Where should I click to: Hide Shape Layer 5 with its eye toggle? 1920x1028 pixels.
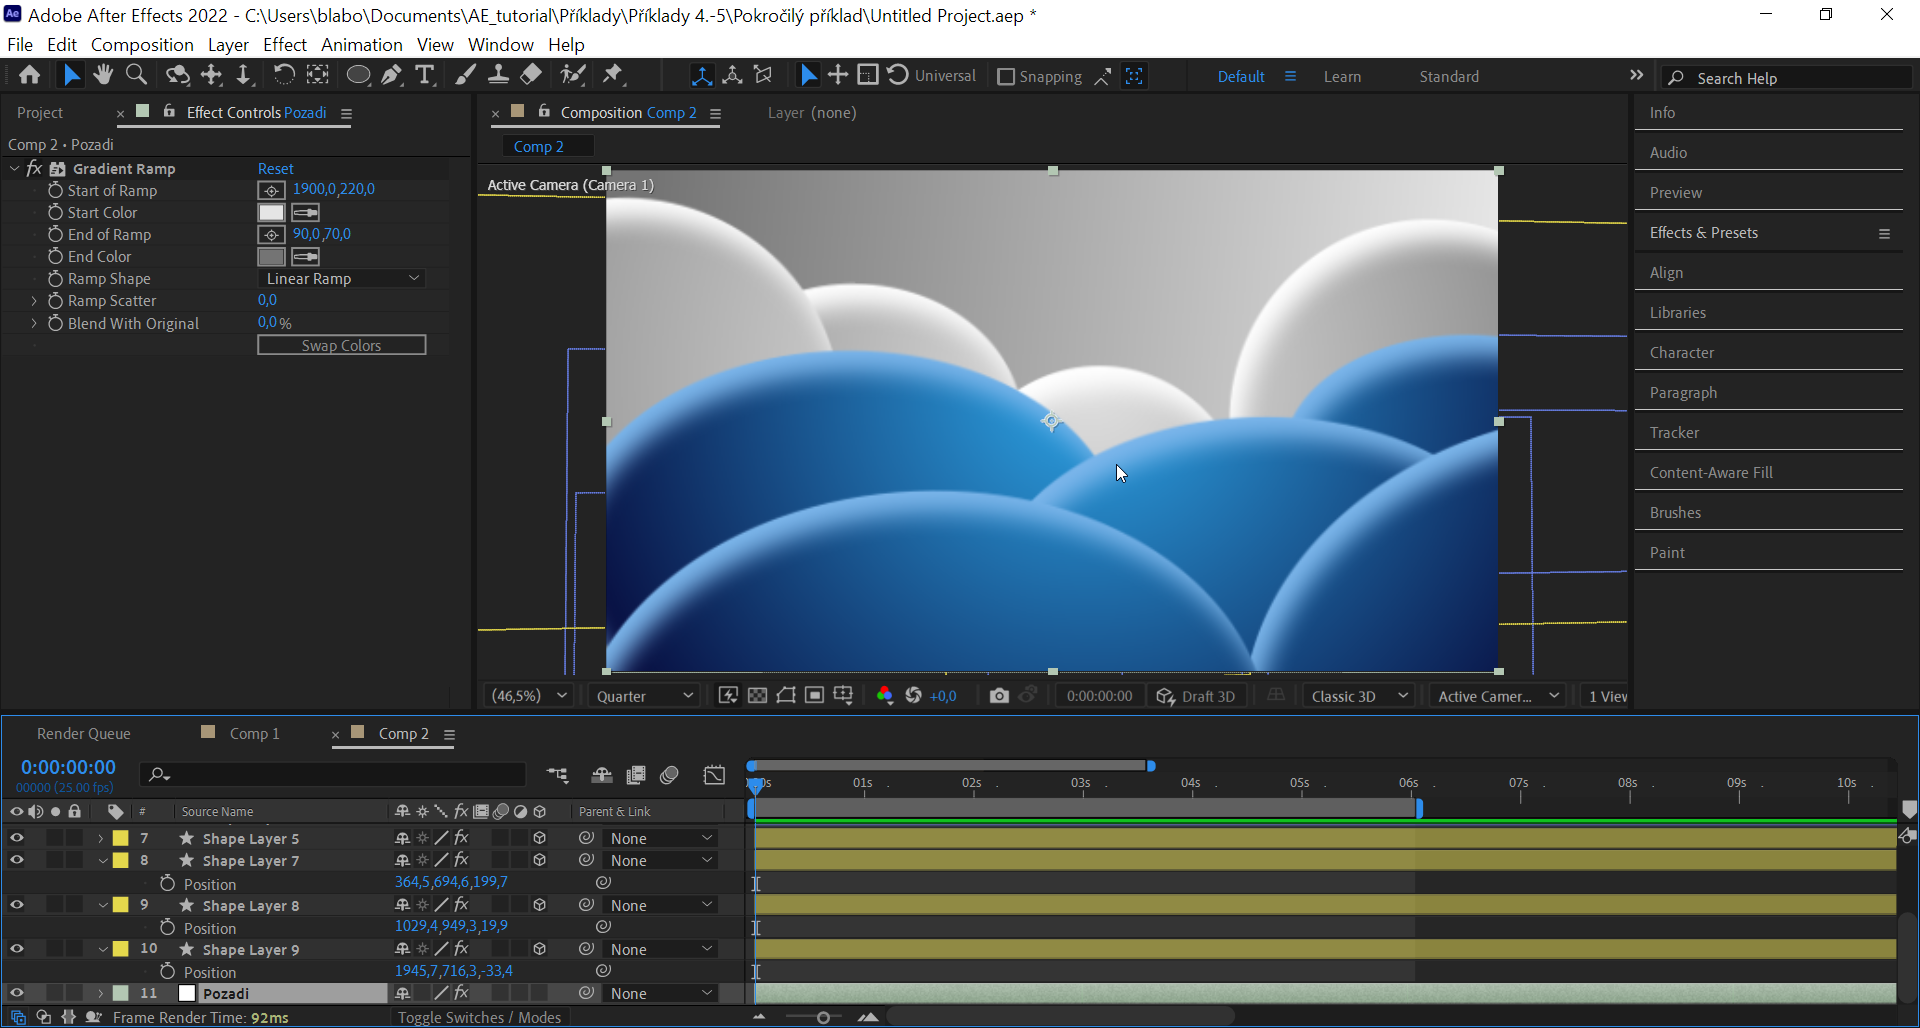pos(16,838)
